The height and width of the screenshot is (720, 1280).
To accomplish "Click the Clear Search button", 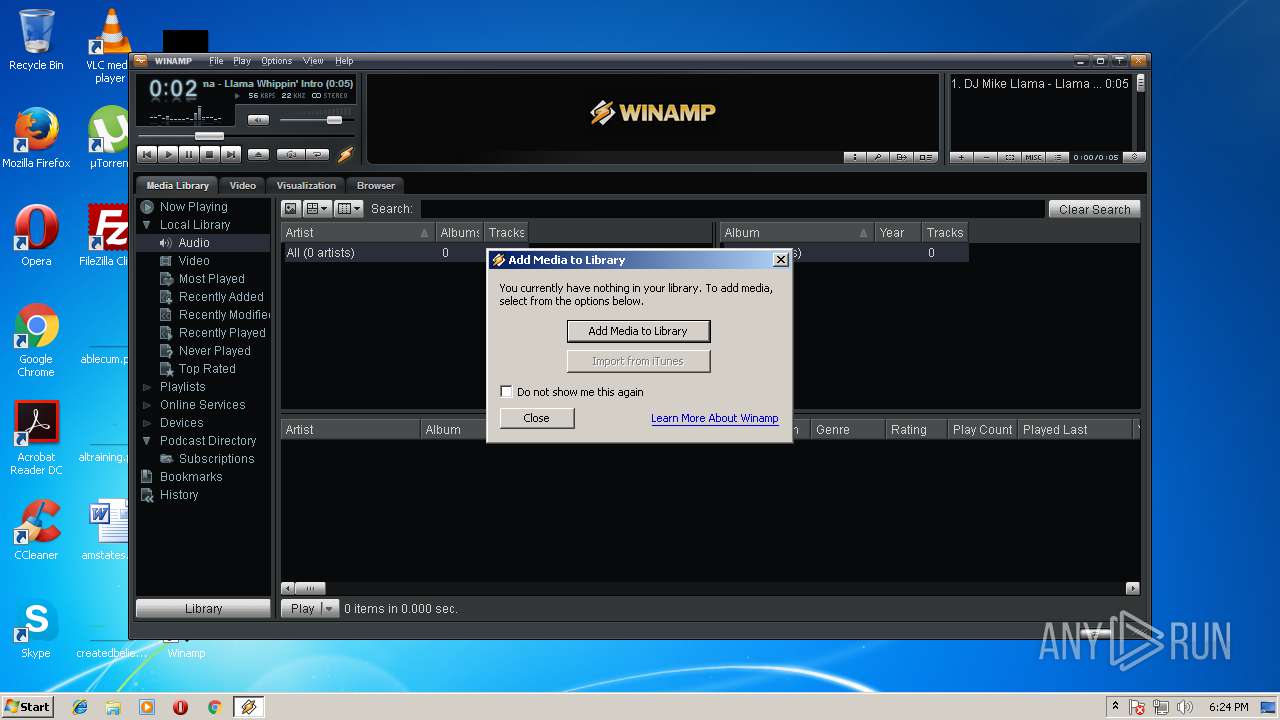I will pyautogui.click(x=1094, y=209).
